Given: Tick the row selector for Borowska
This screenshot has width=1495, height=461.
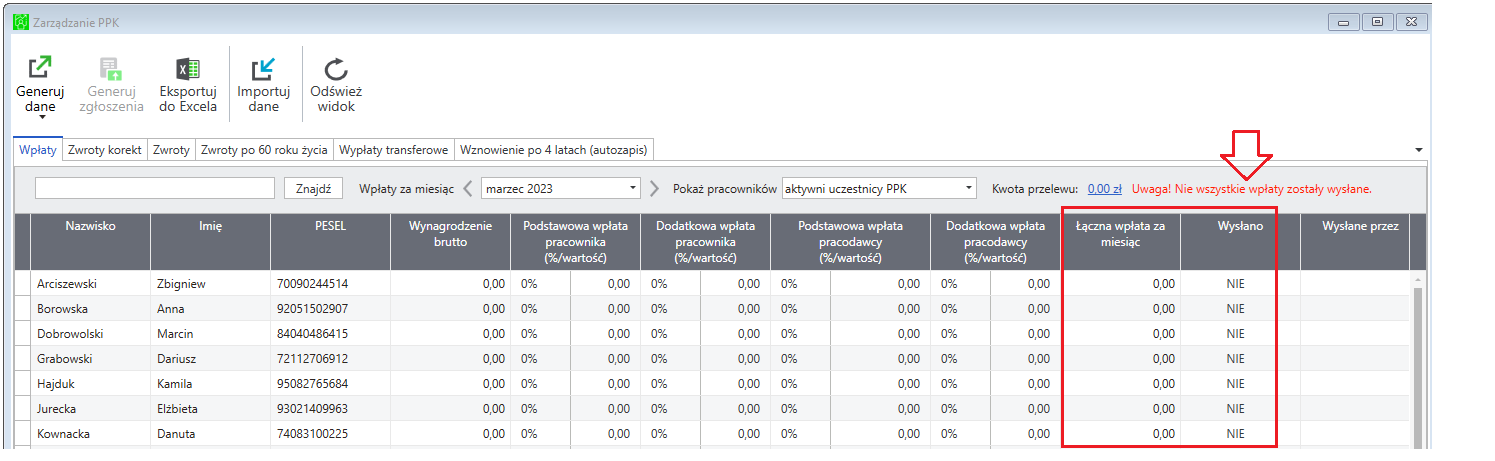Looking at the screenshot, I should point(22,309).
